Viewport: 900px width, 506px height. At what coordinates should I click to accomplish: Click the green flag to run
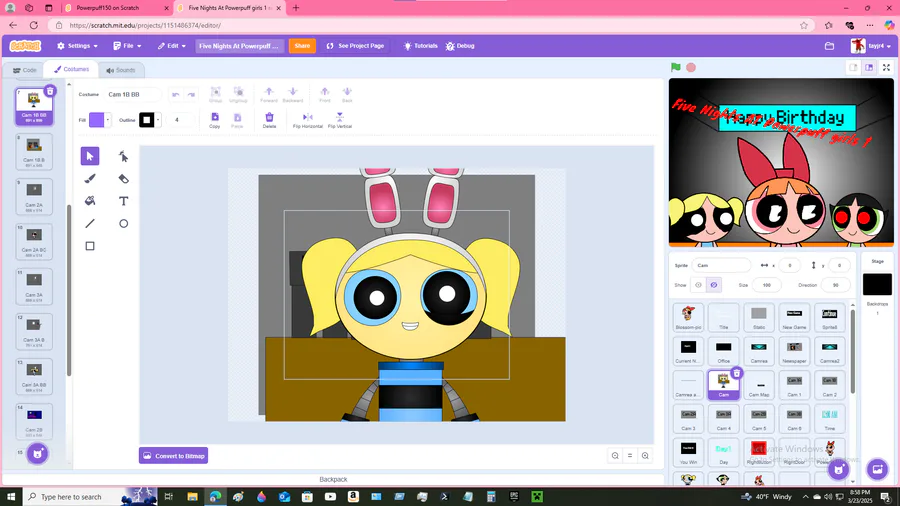coord(676,67)
